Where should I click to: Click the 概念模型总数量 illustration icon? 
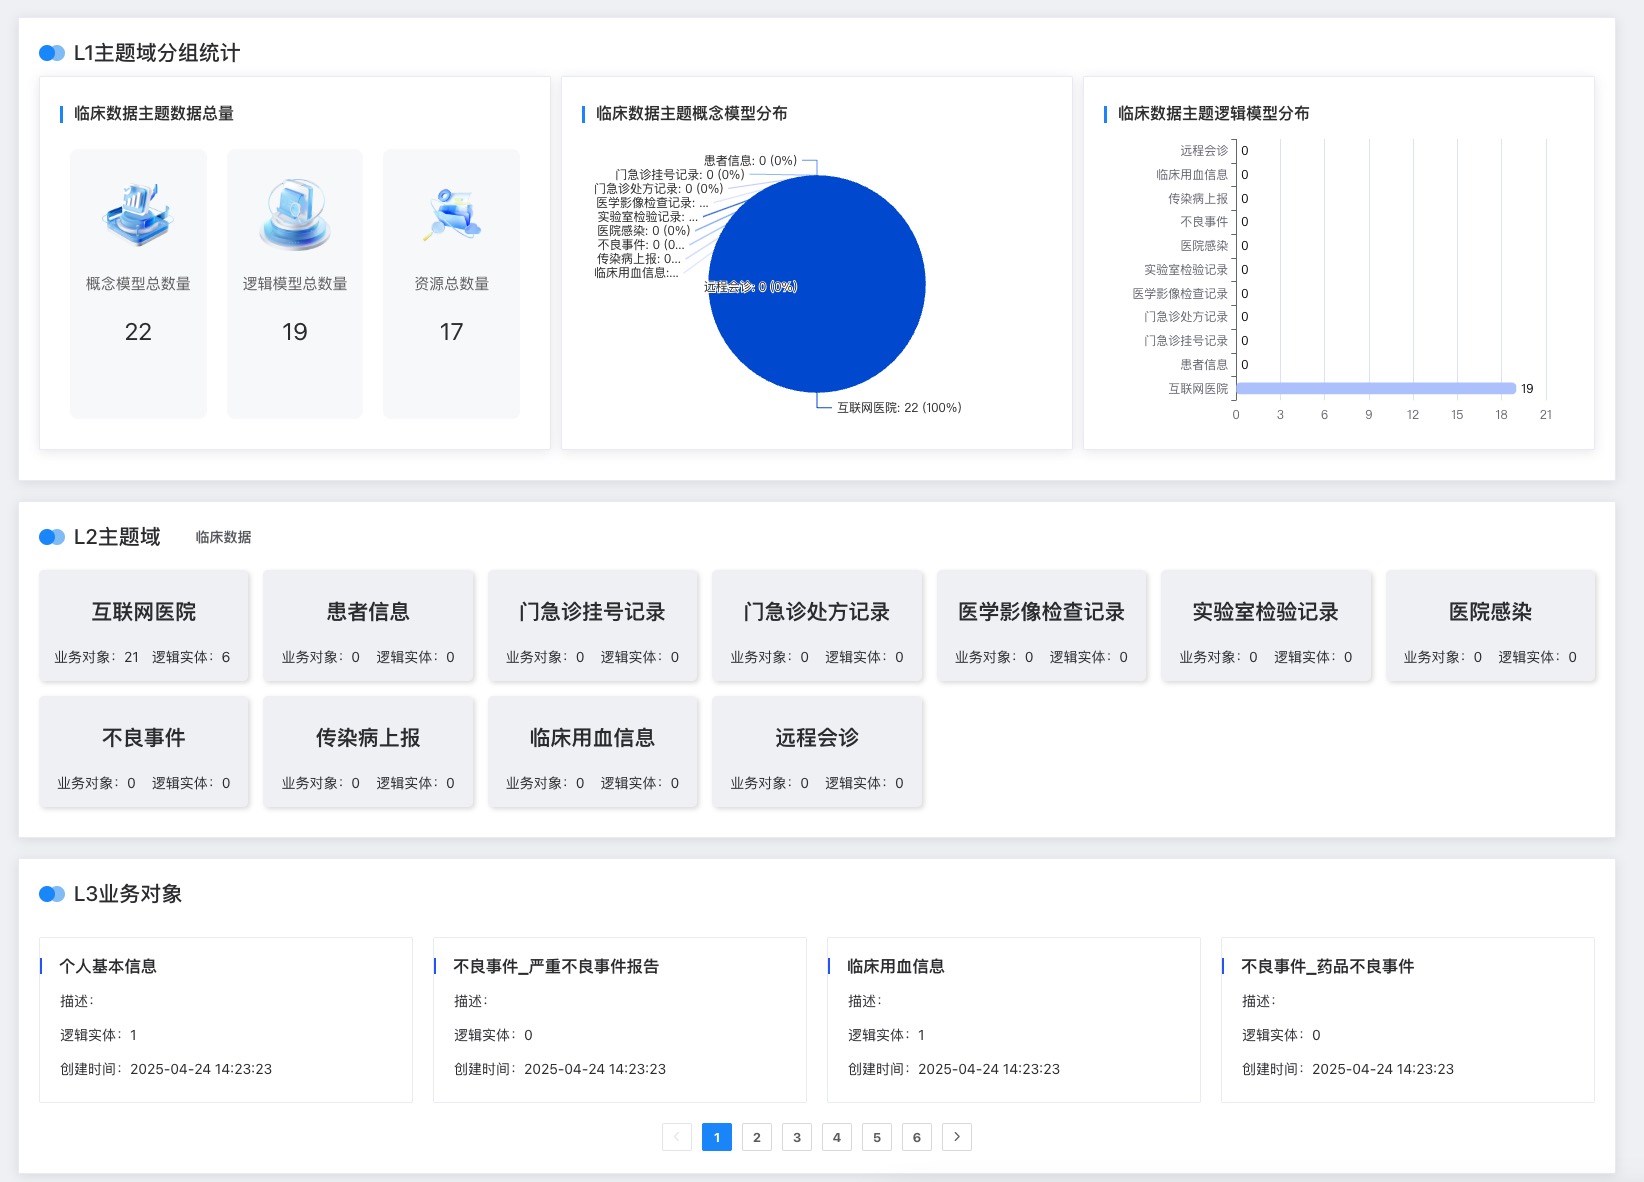point(138,214)
